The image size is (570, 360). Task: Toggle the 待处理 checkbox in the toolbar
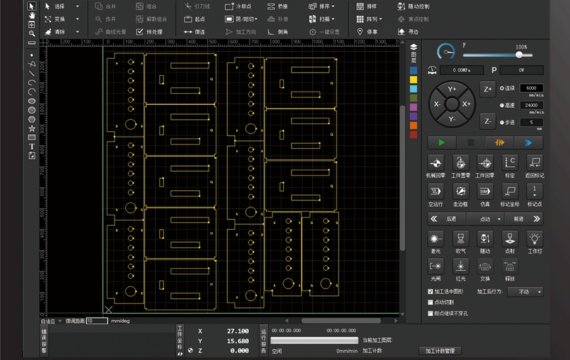pos(140,32)
